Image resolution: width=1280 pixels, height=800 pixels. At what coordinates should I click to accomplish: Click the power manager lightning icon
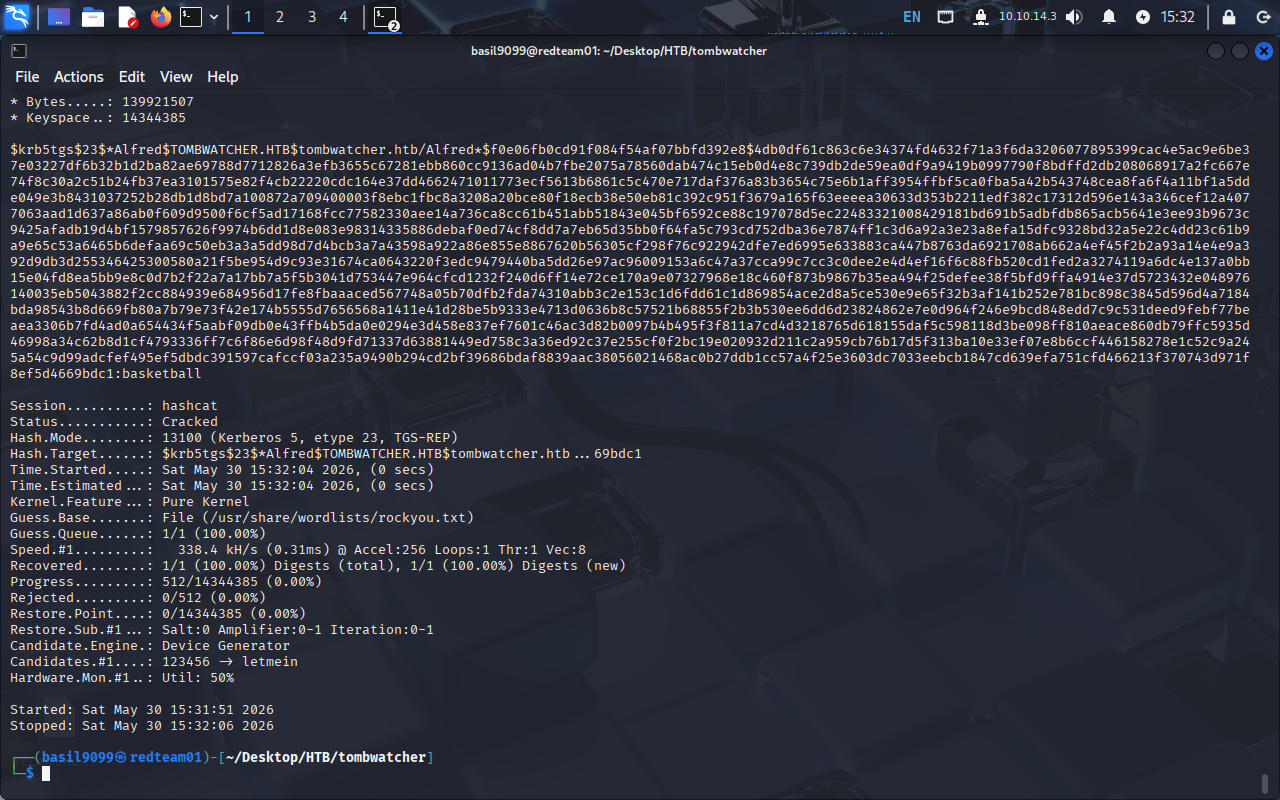(1143, 17)
